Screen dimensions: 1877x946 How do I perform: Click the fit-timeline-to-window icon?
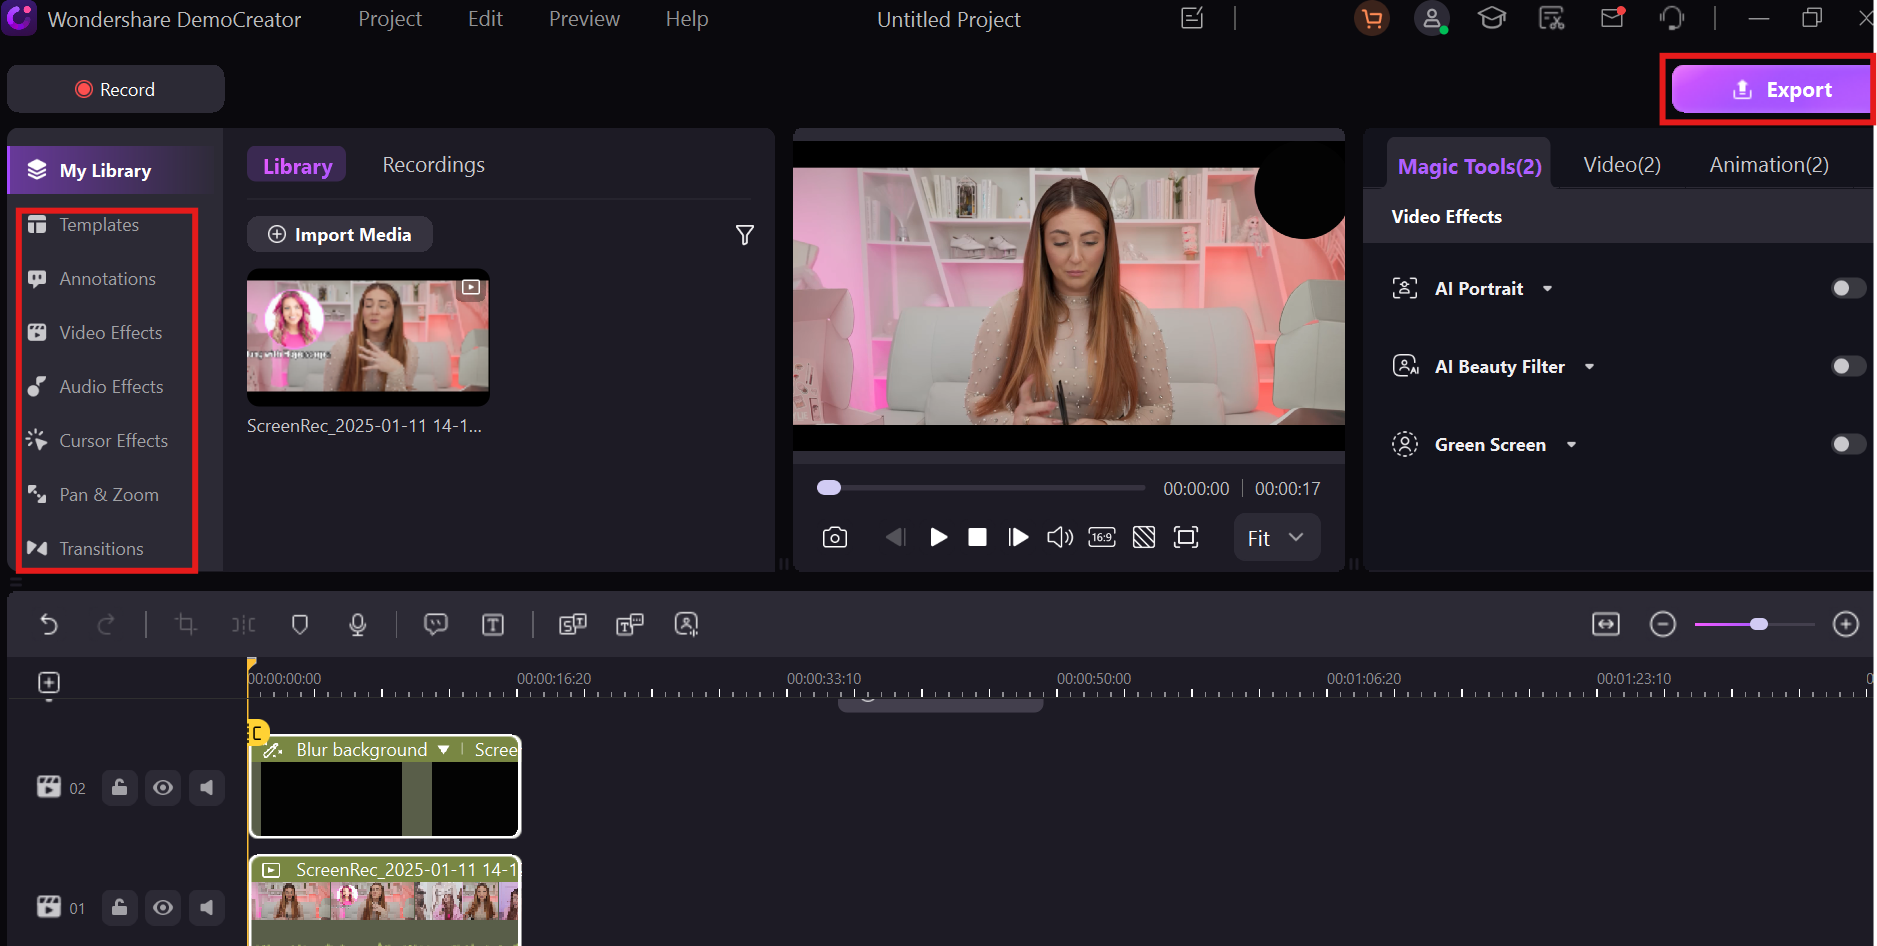pyautogui.click(x=1606, y=624)
